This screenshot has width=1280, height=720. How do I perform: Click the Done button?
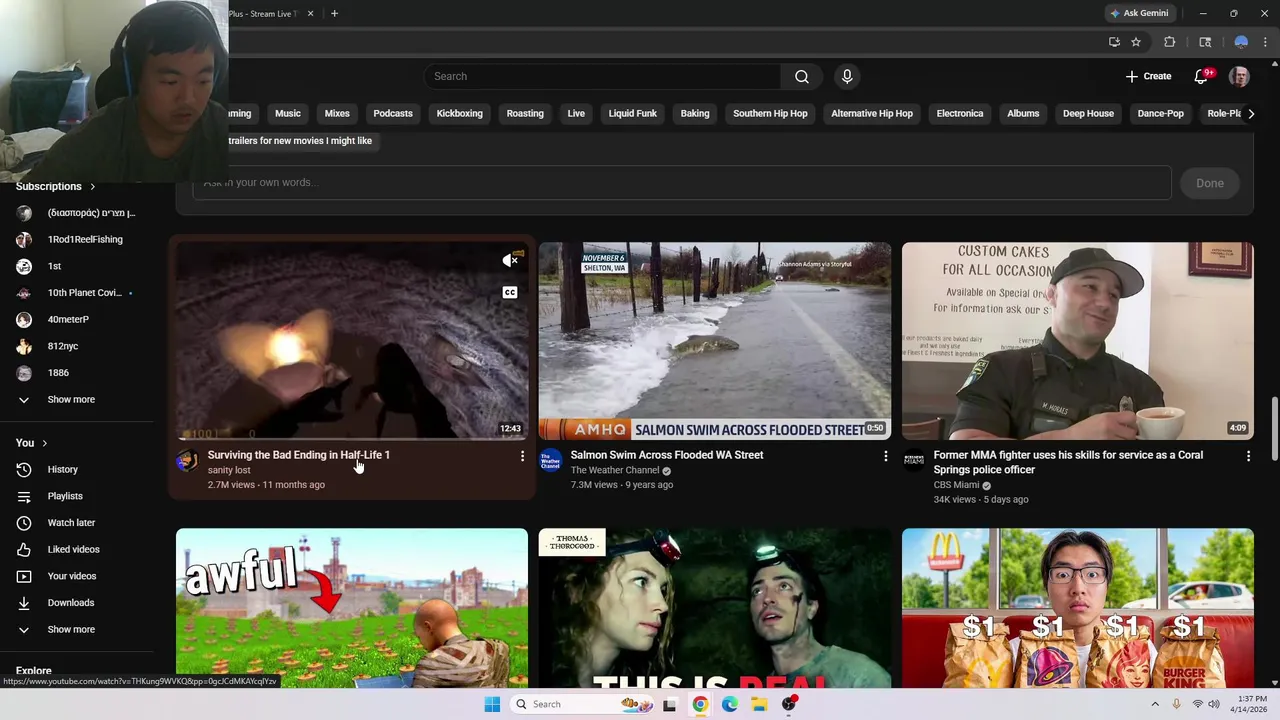point(1210,183)
